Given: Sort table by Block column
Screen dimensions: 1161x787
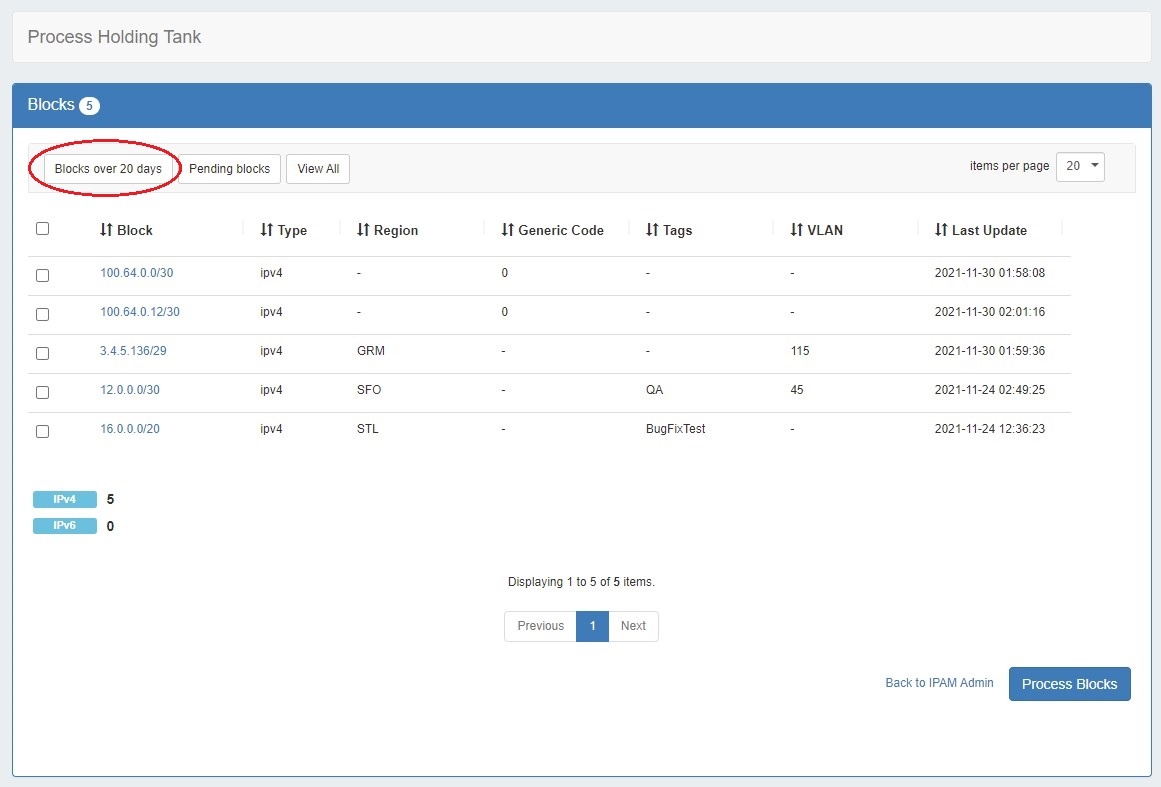Looking at the screenshot, I should [x=127, y=230].
